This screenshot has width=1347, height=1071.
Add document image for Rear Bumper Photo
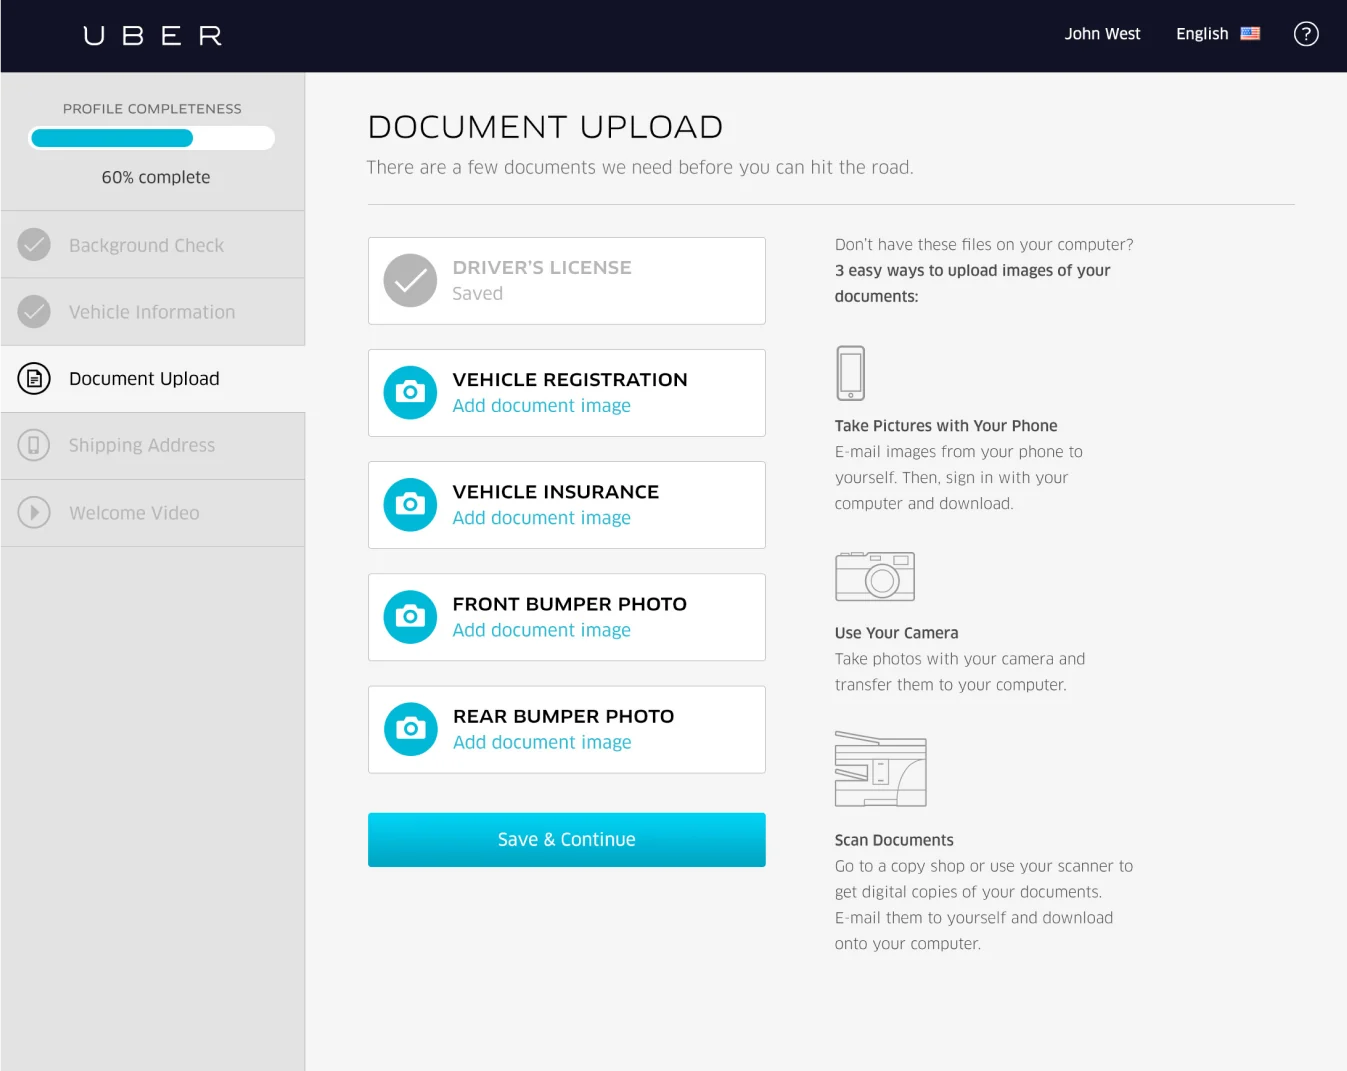[x=542, y=742]
